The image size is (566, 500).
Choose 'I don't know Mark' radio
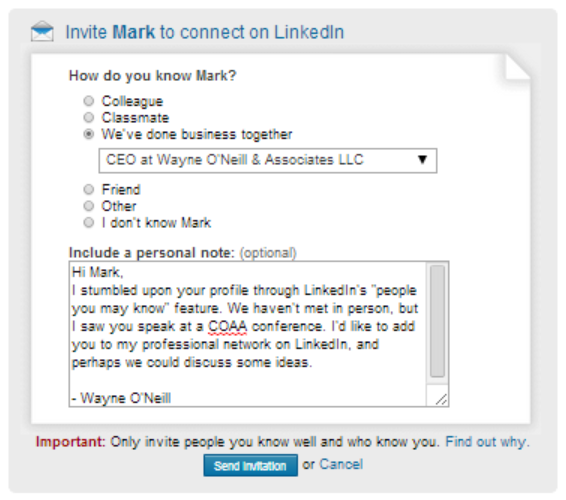pyautogui.click(x=89, y=223)
